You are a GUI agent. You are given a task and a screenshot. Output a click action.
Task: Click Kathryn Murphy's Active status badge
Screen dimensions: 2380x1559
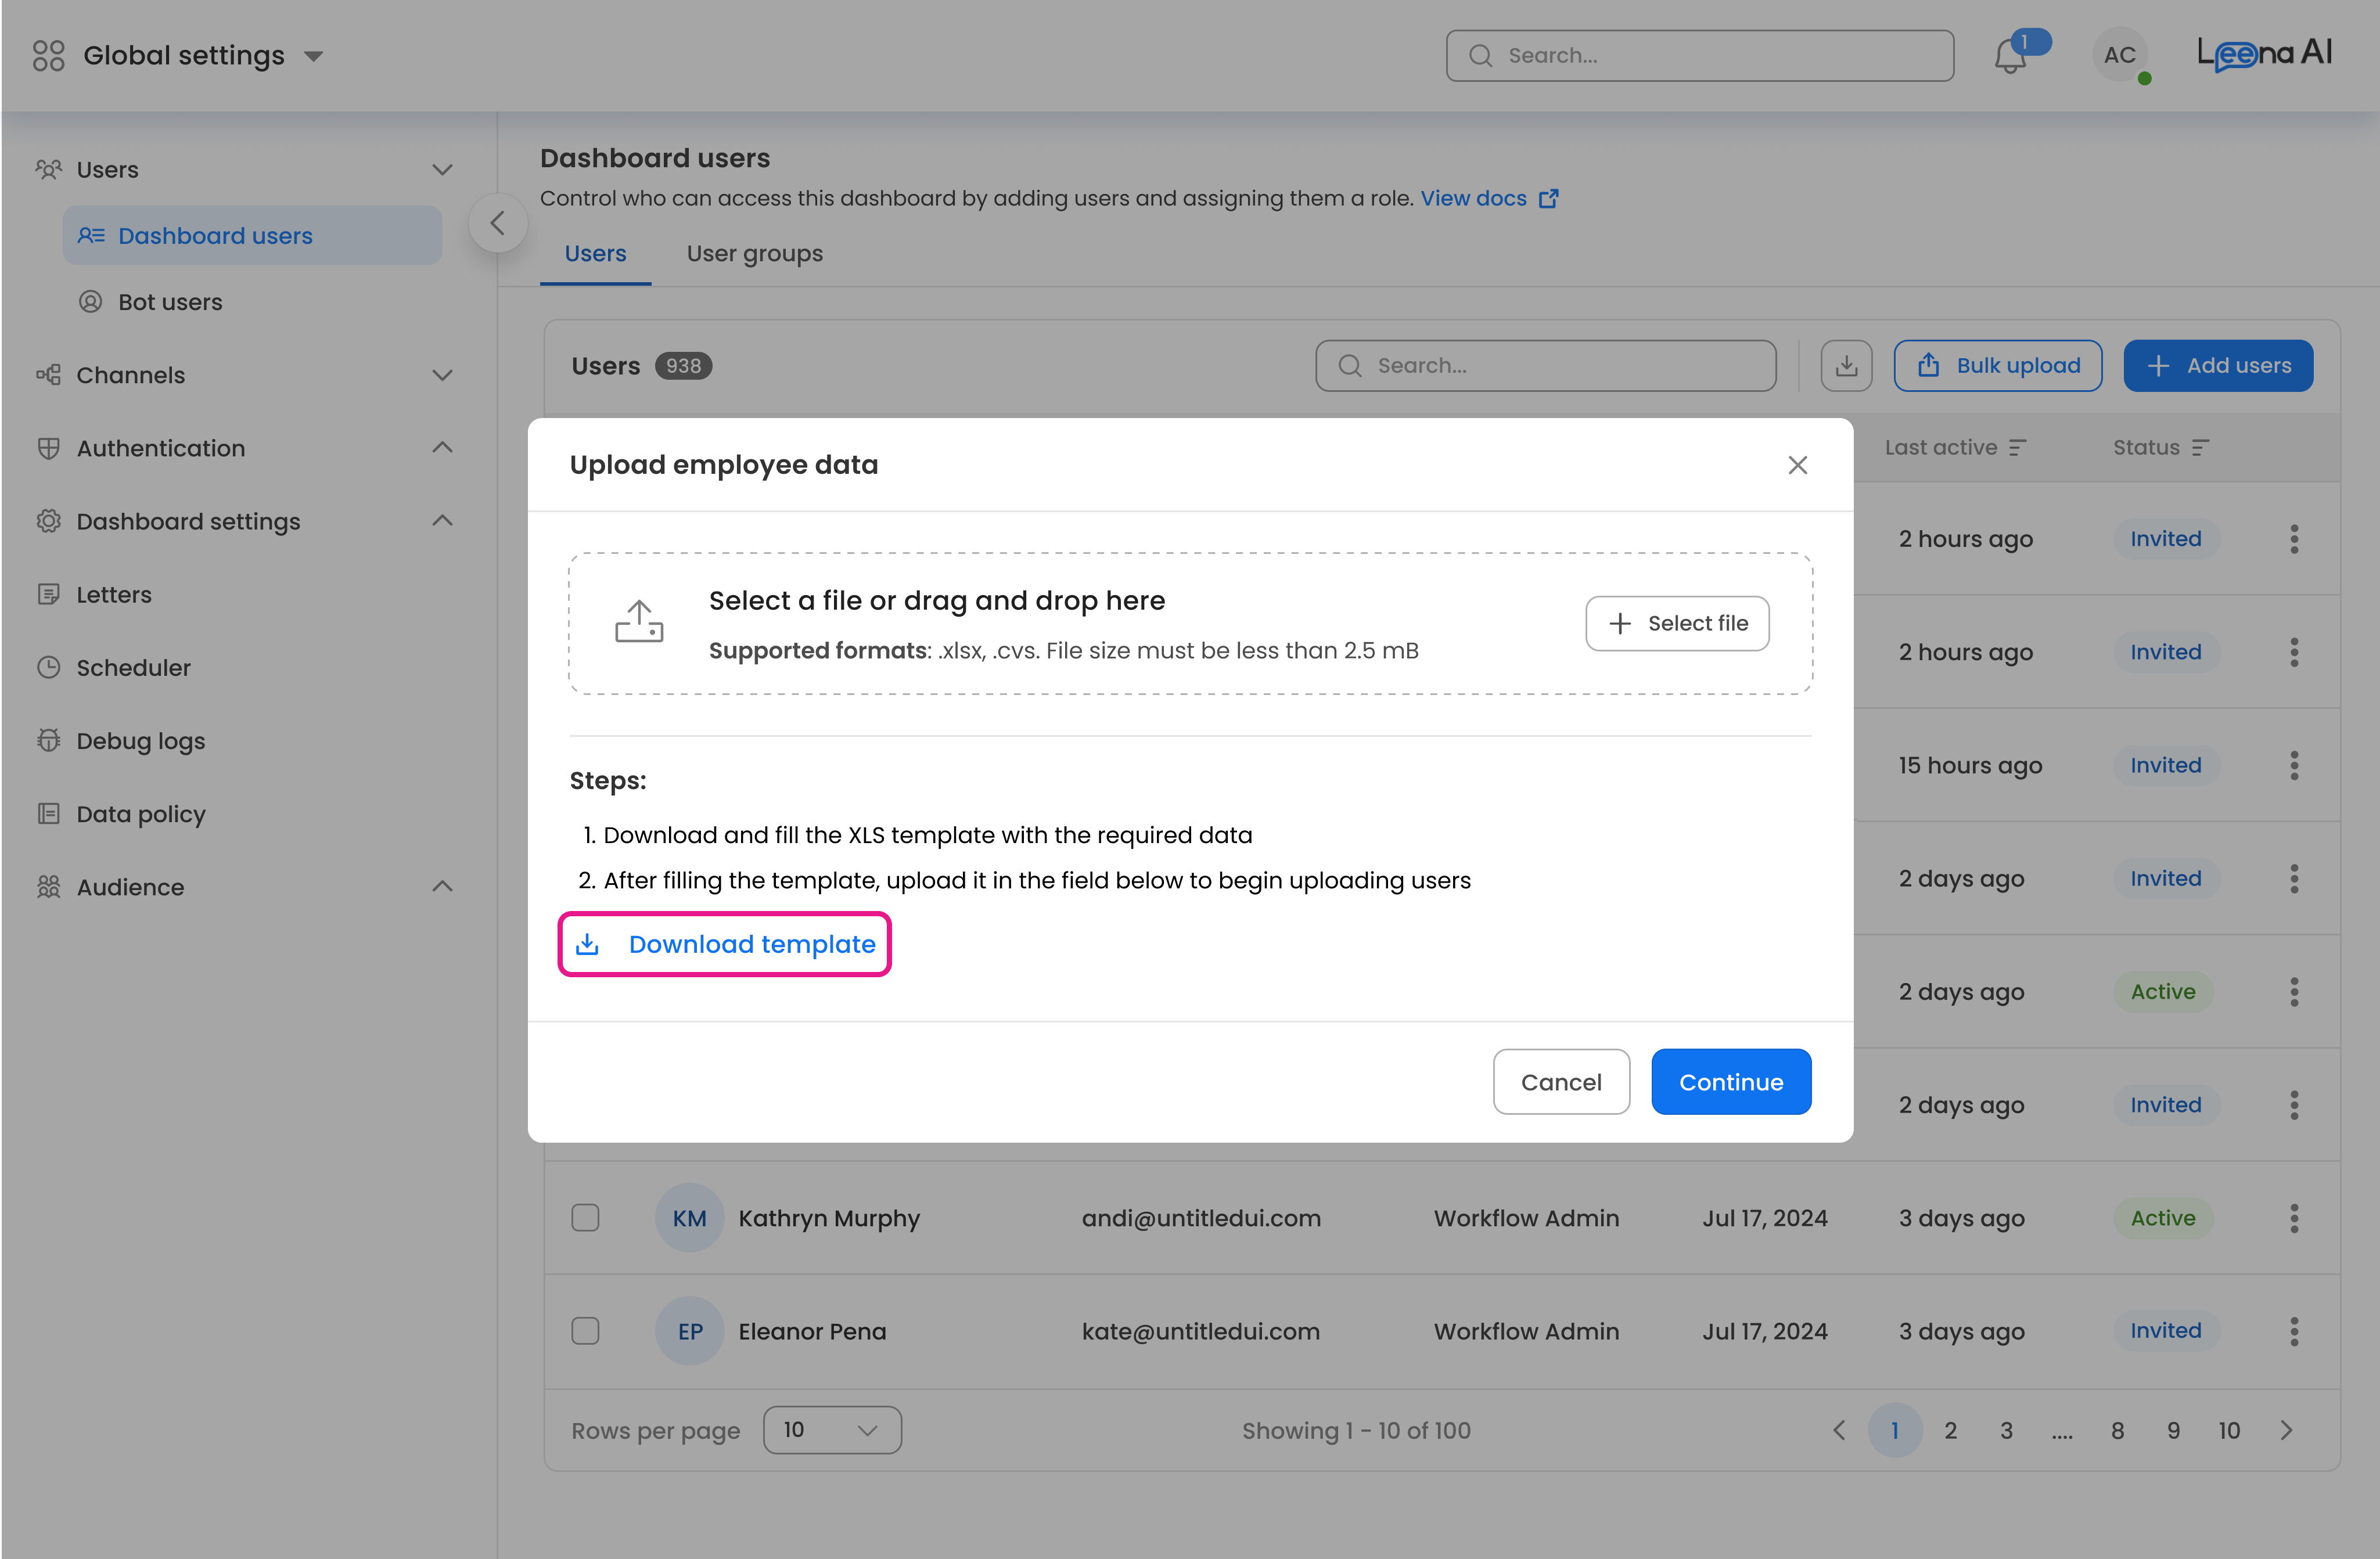tap(2163, 1218)
